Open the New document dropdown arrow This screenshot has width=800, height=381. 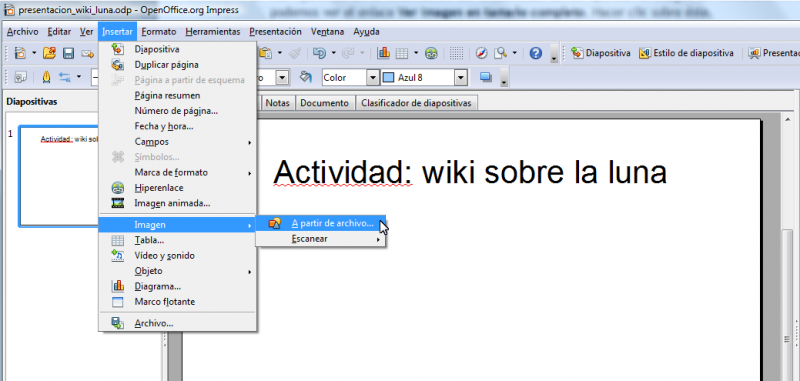coord(34,53)
